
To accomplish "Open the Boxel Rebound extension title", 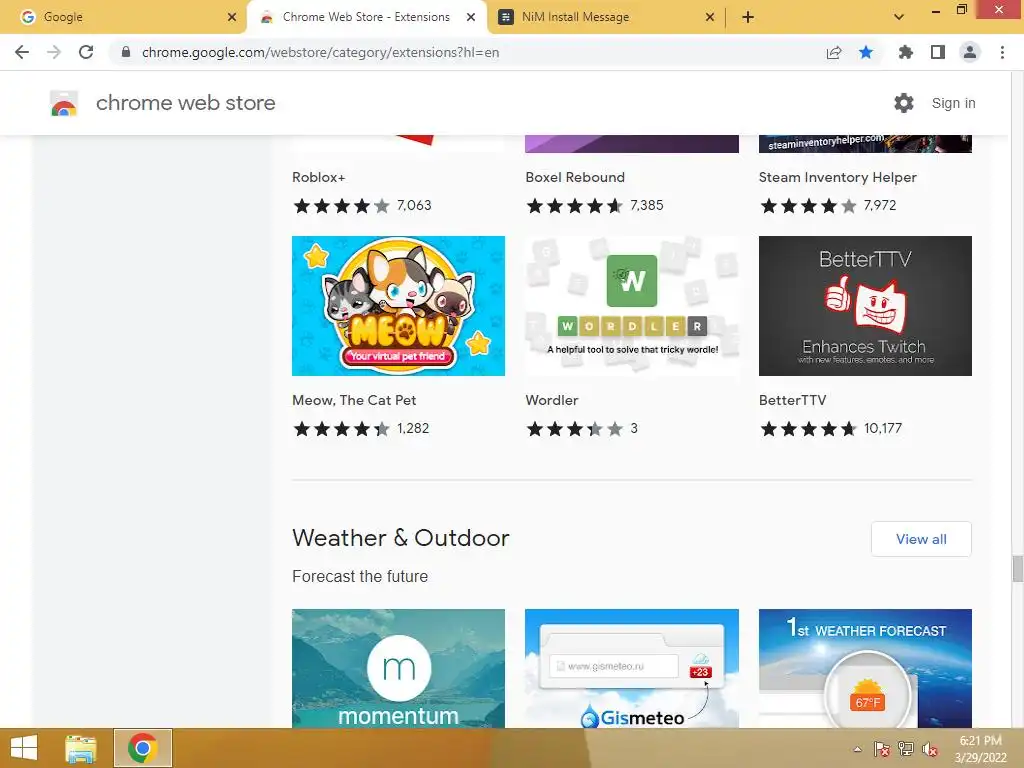I will 575,177.
